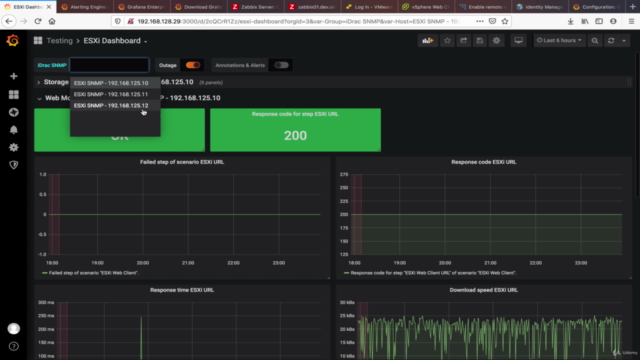The image size is (640, 360).
Task: Switch to Grafana Enterprise browser tab
Action: click(x=141, y=7)
